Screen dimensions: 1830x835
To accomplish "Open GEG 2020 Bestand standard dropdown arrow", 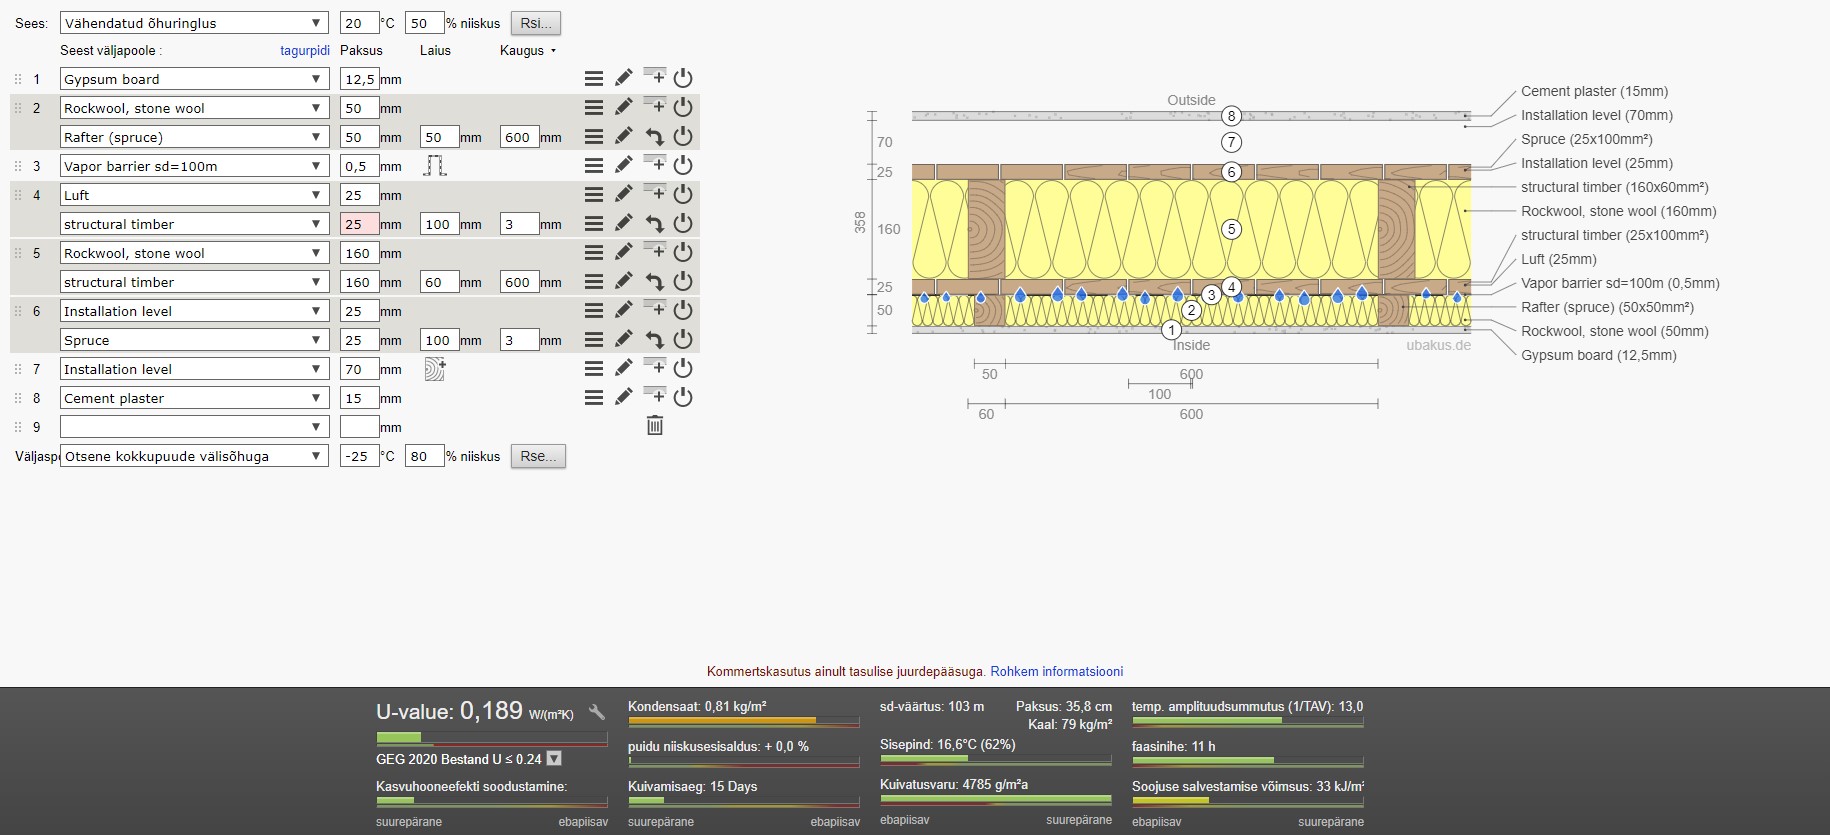I will coord(554,759).
